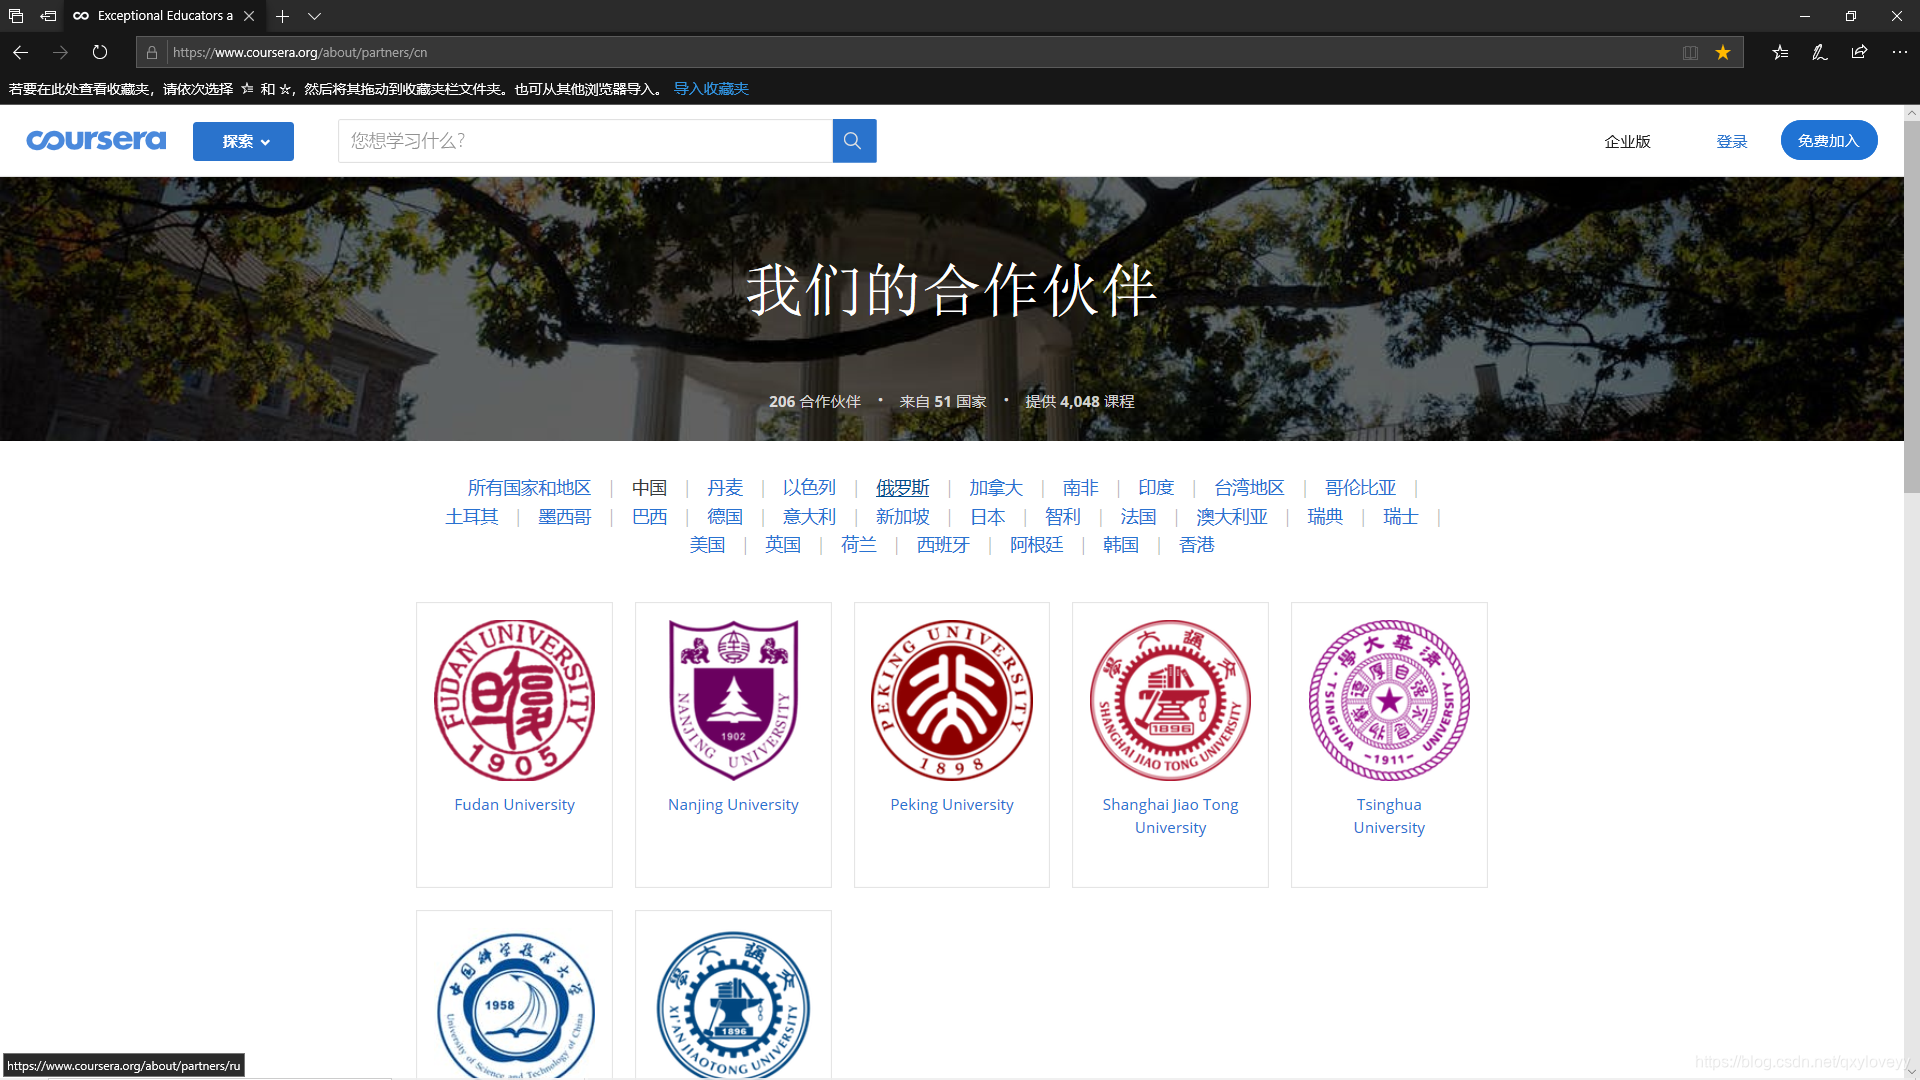The height and width of the screenshot is (1080, 1920).
Task: Click the search magnifier icon
Action: [853, 140]
